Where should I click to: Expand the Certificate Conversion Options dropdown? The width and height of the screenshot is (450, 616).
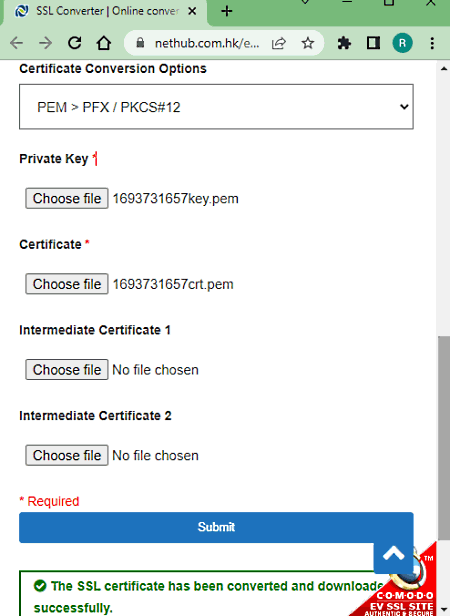pos(216,106)
